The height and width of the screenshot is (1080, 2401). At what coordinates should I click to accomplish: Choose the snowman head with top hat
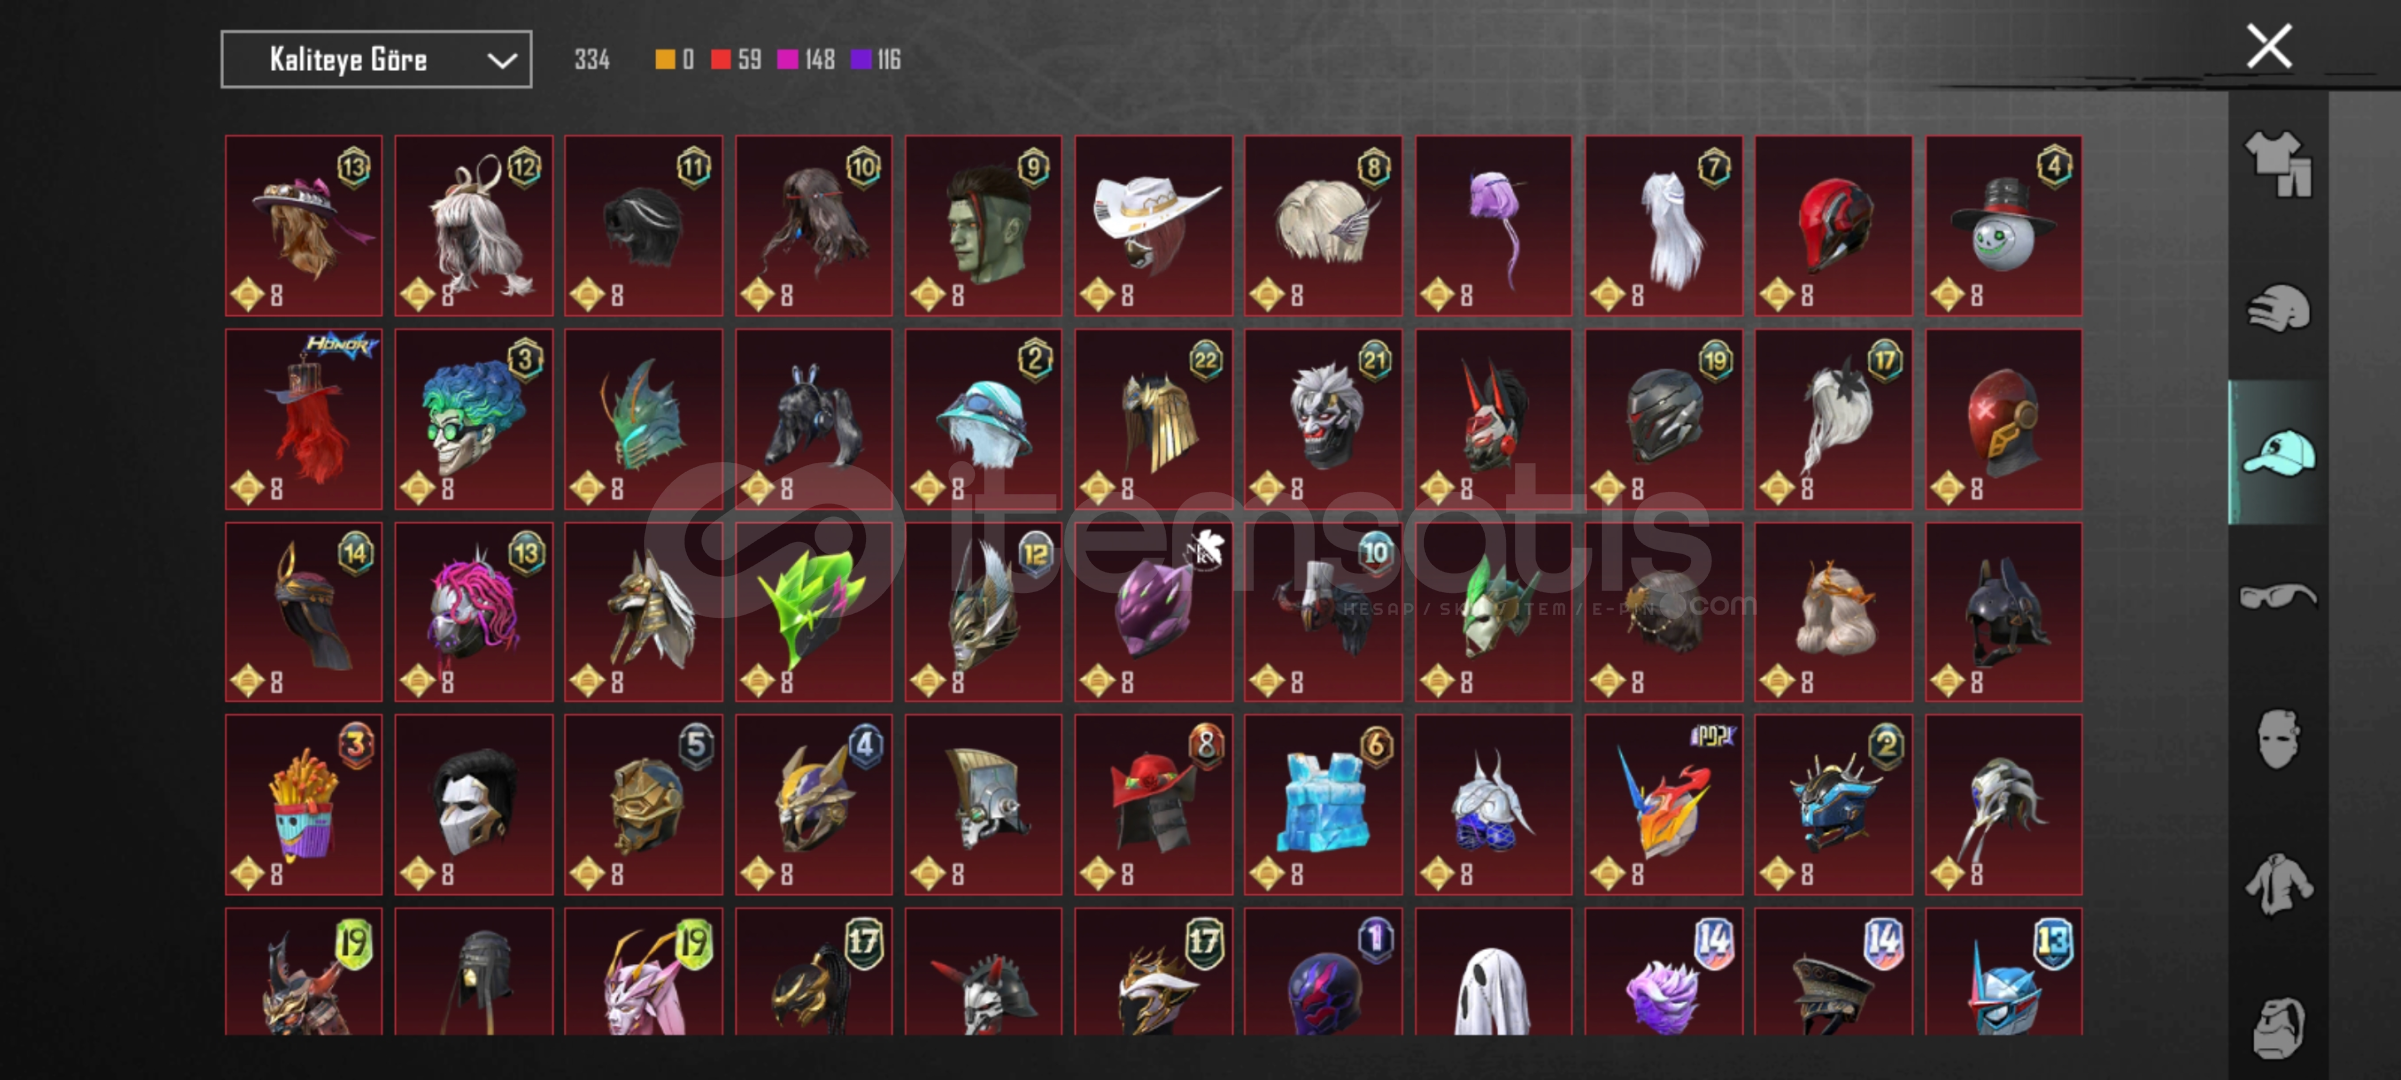click(x=2004, y=226)
